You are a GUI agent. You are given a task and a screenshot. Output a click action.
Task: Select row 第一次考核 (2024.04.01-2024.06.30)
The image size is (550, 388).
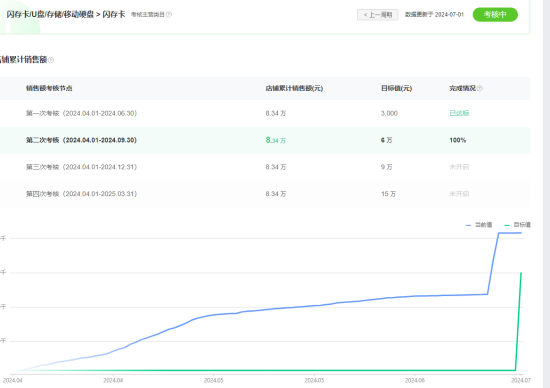pos(265,113)
